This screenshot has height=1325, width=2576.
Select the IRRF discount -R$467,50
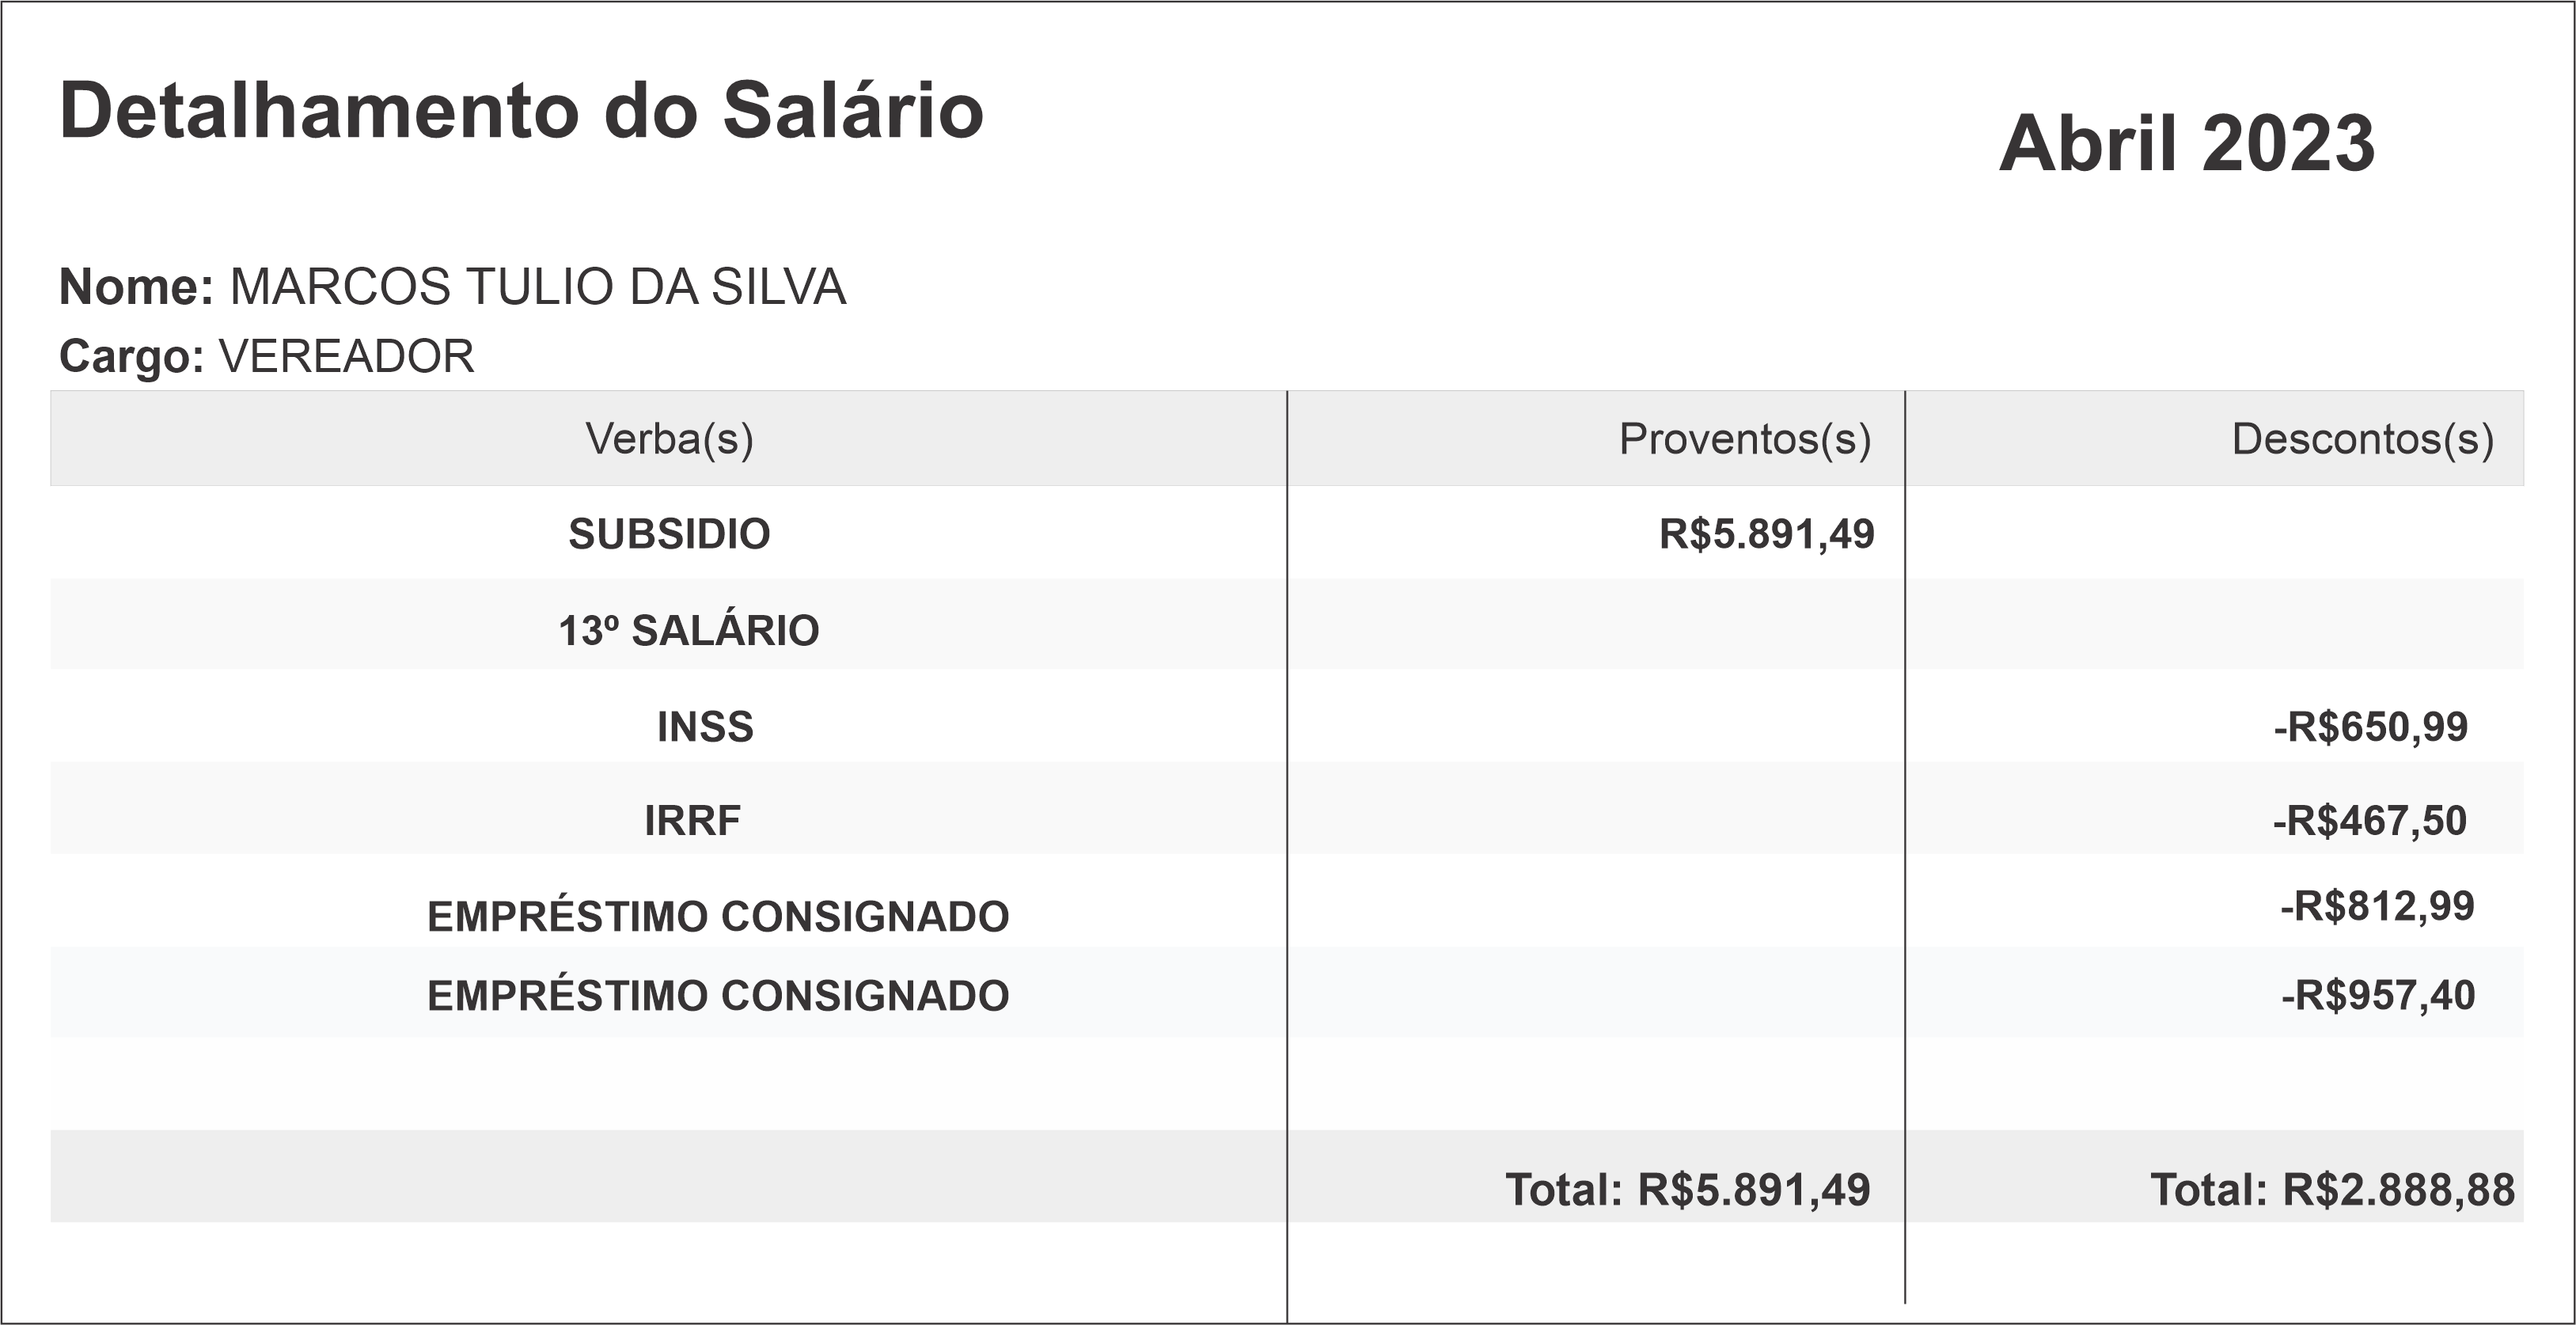pyautogui.click(x=2369, y=821)
